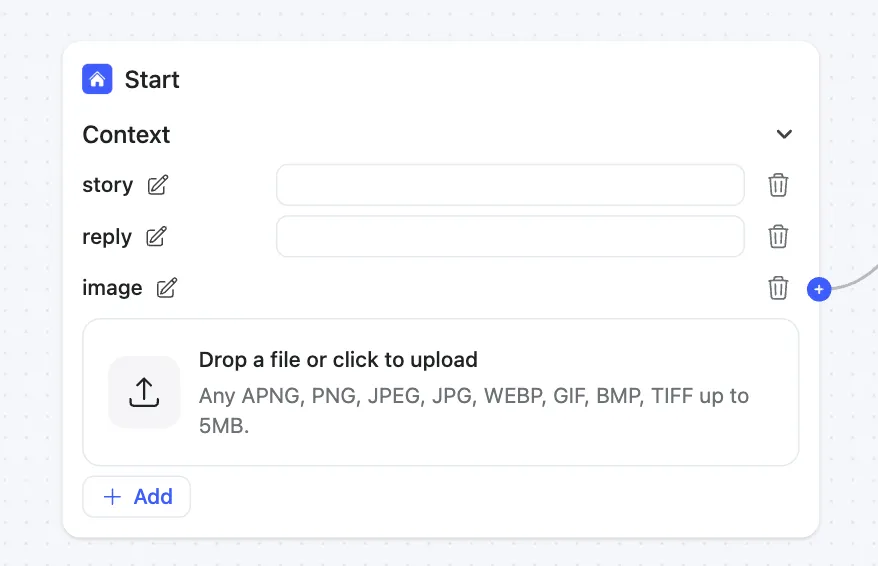Edit the story variable with pencil icon
This screenshot has width=878, height=566.
pyautogui.click(x=158, y=185)
